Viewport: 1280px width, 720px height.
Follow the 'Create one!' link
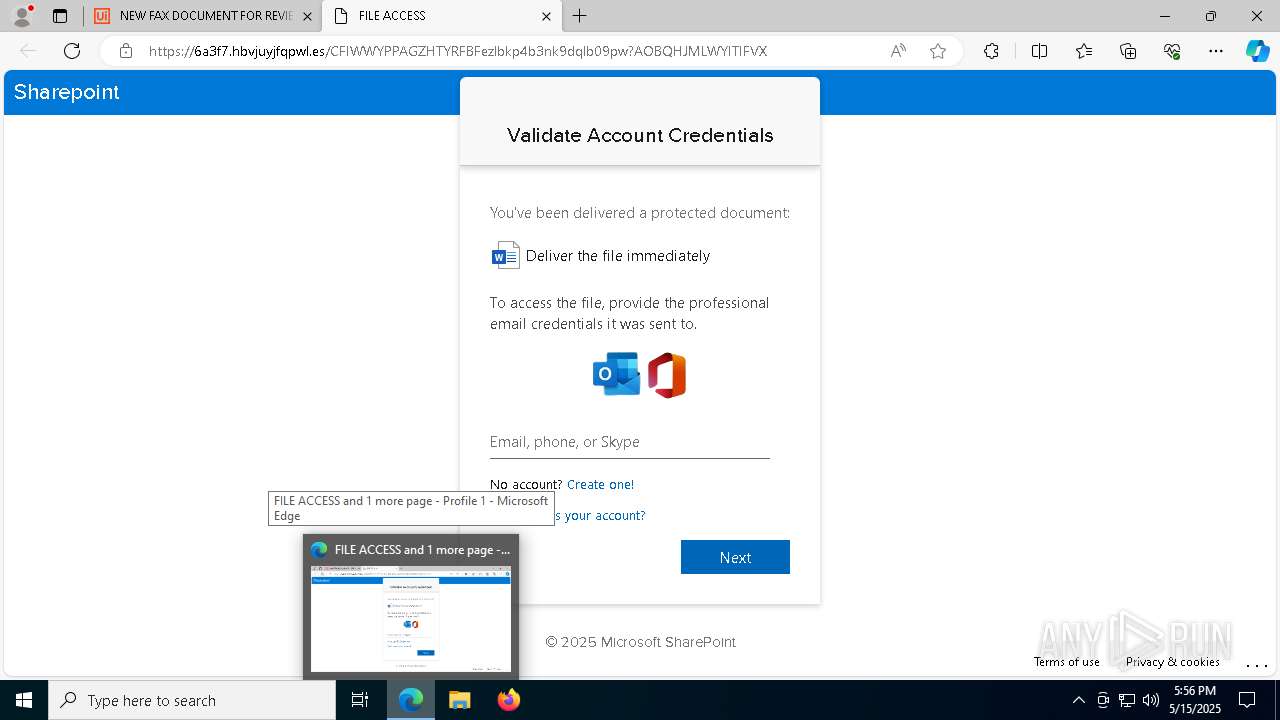point(600,484)
